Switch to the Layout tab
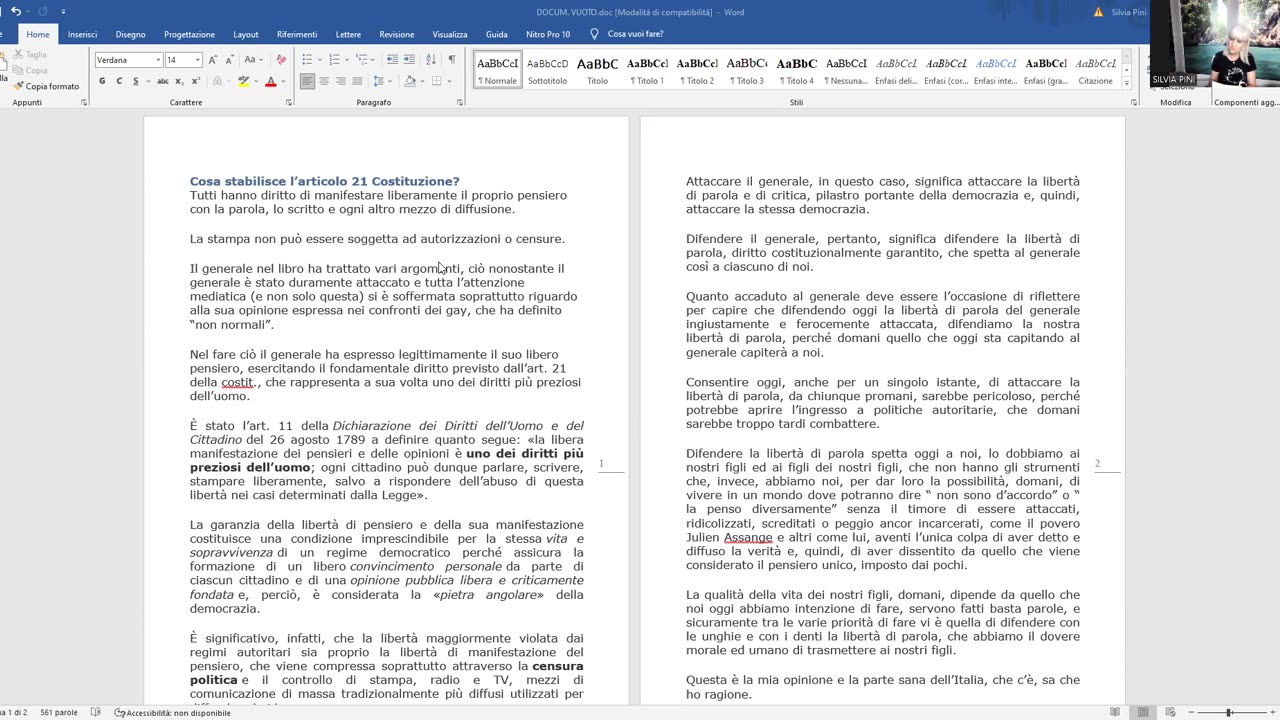 point(246,34)
